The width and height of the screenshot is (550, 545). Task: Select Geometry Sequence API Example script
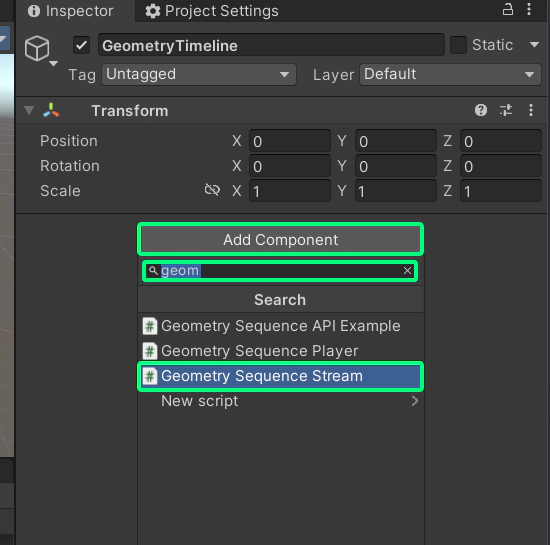(281, 326)
